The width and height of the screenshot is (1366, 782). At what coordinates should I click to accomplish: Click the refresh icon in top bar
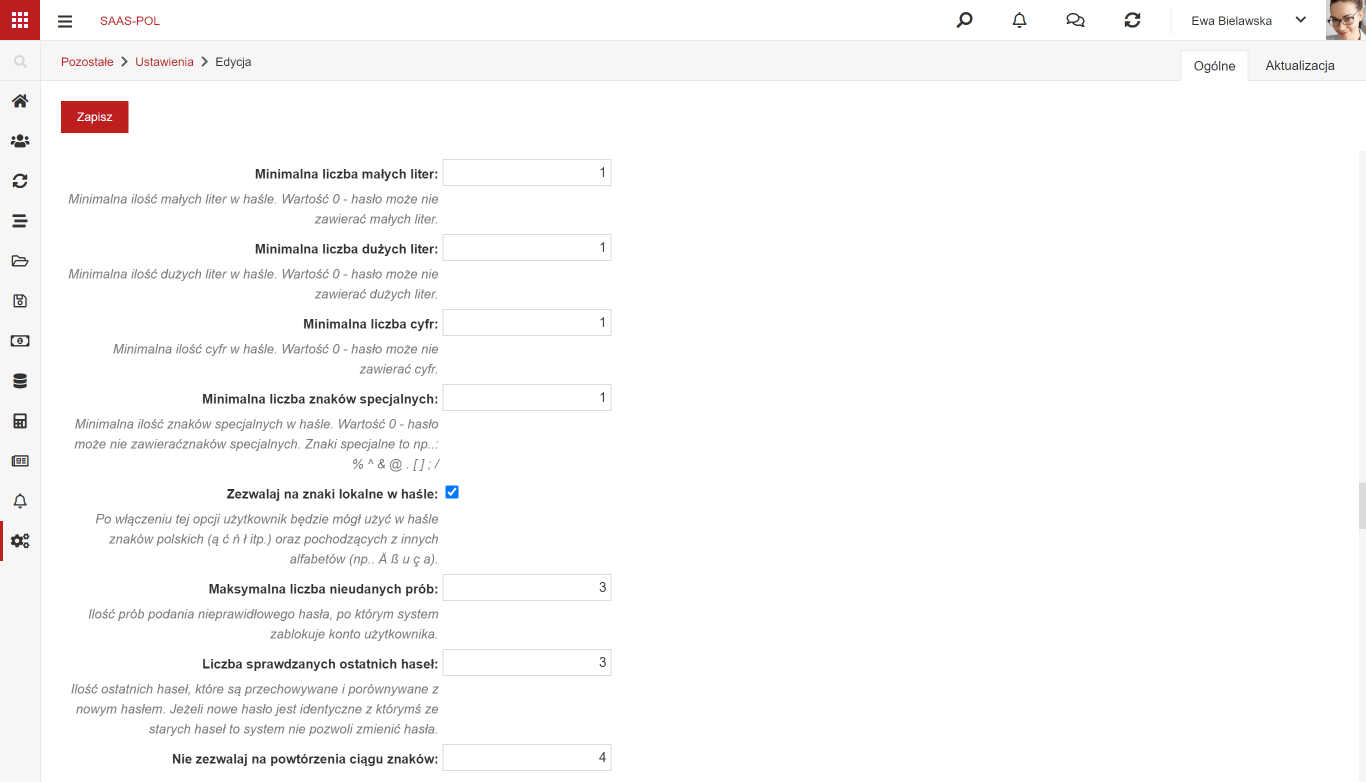pyautogui.click(x=1132, y=20)
